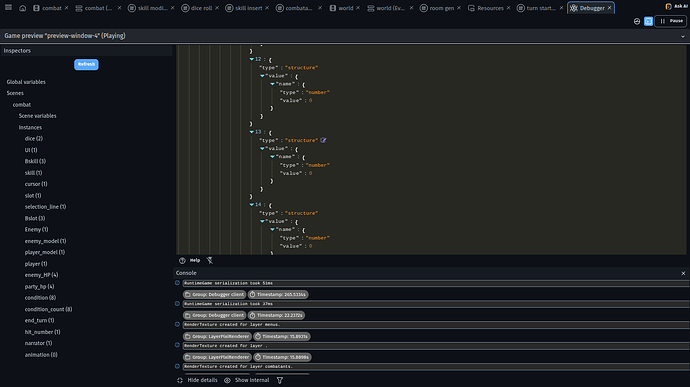Click Timestamp: 205.5334s chip

[x=278, y=295]
